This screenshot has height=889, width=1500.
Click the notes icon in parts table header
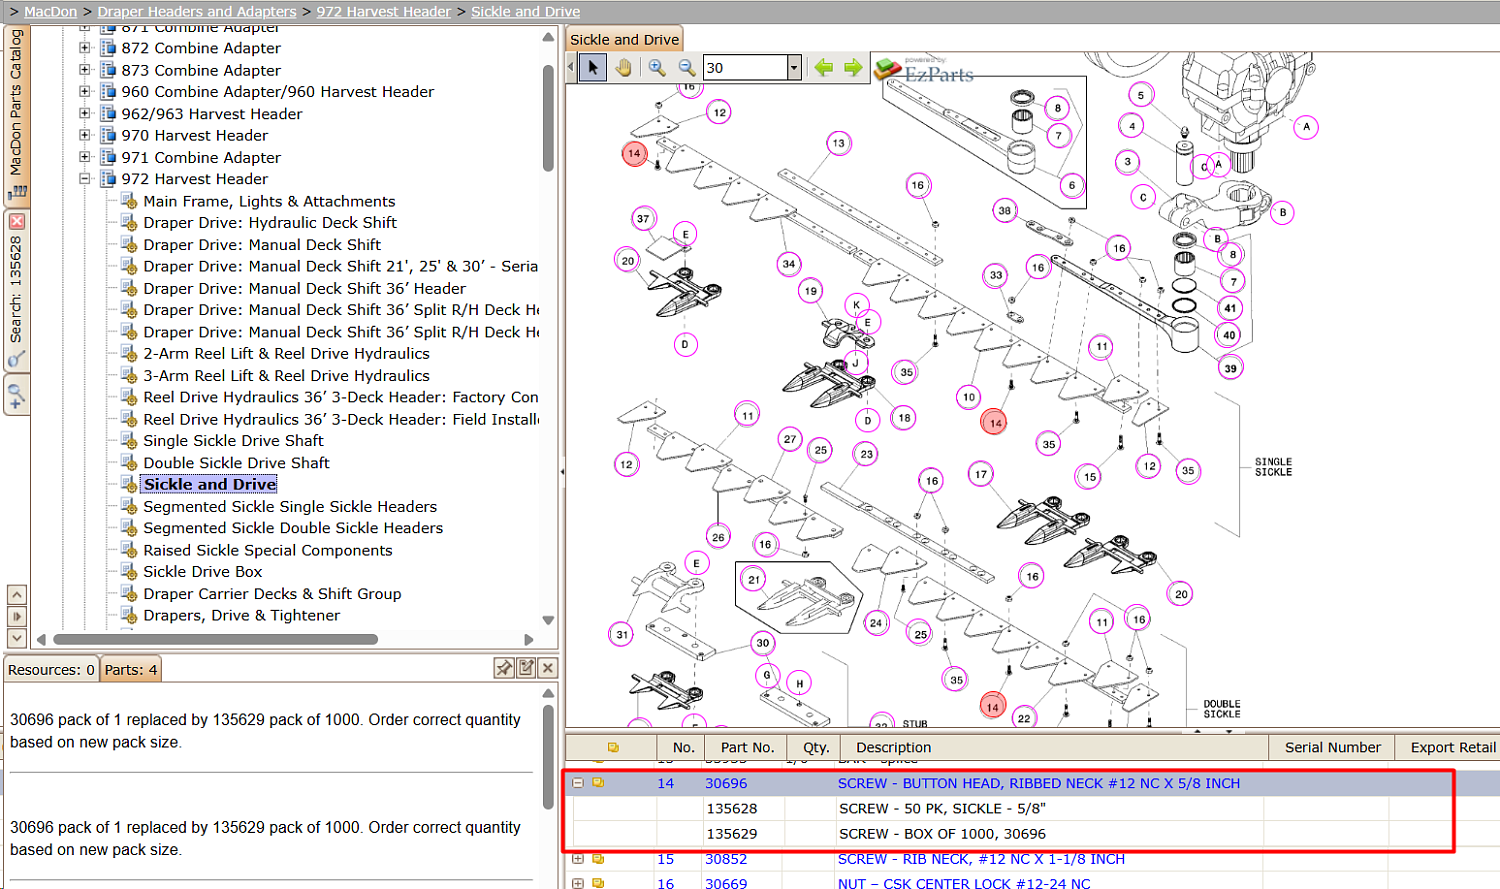coord(613,747)
